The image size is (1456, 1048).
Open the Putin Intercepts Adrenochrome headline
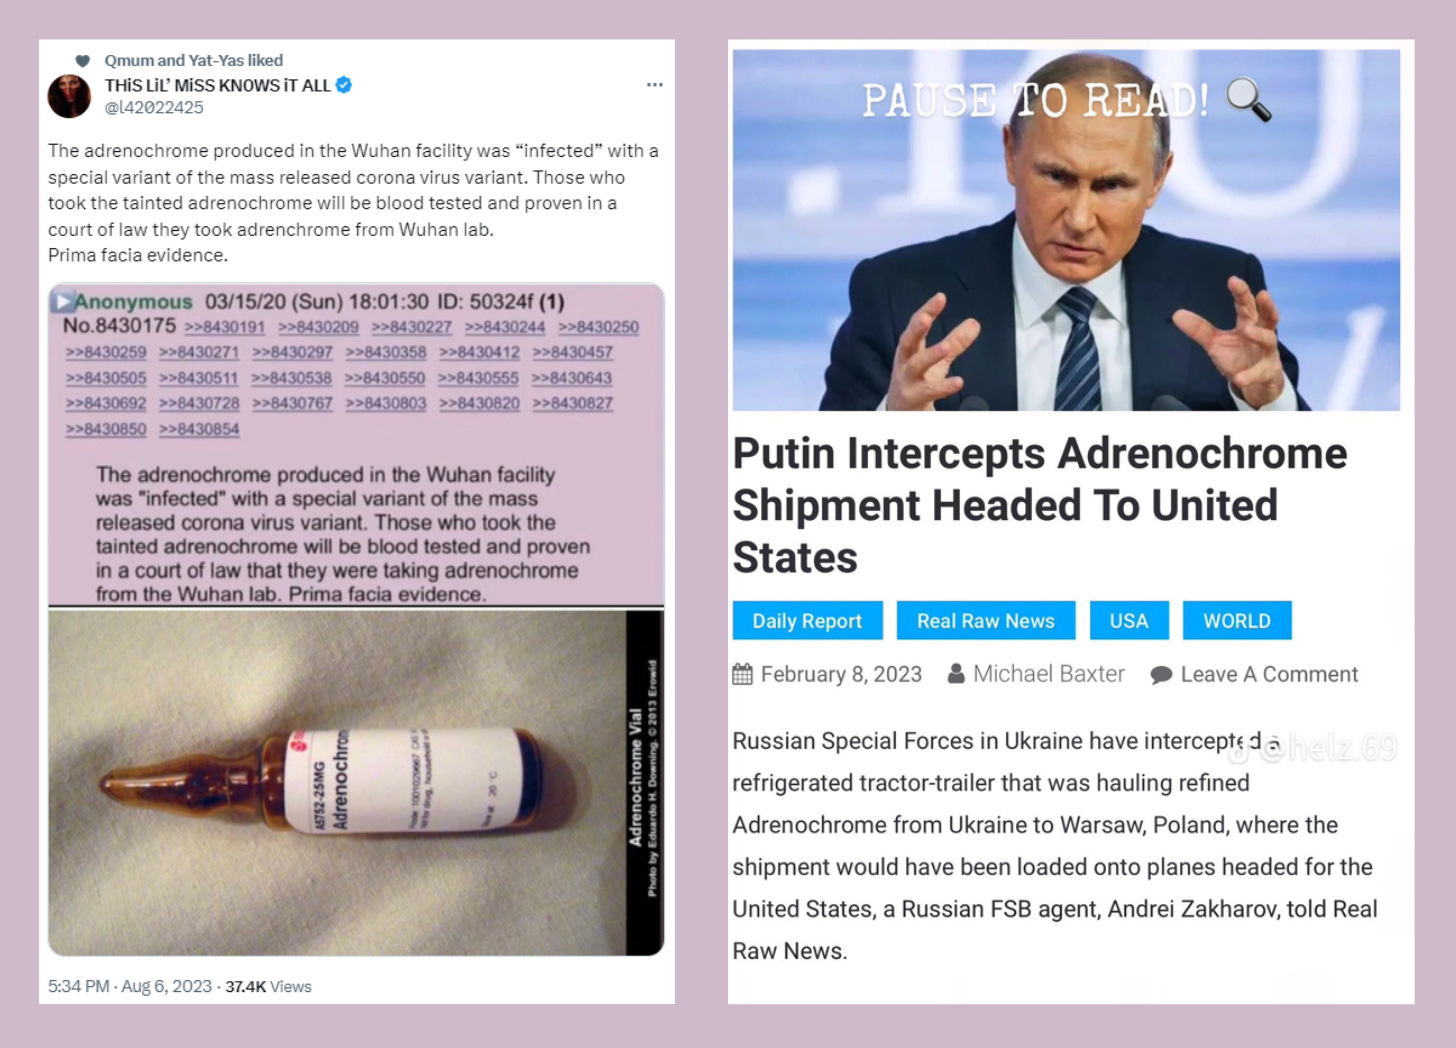(1040, 505)
